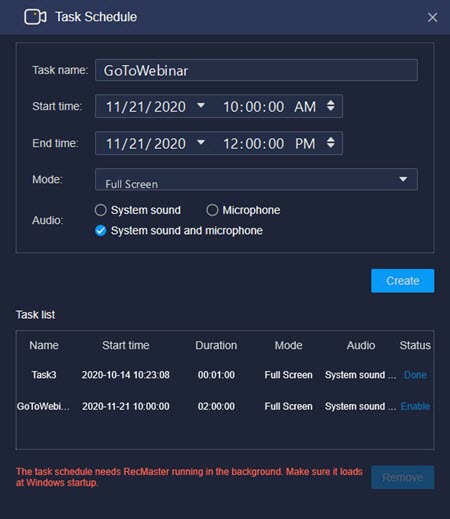Click the camera recorder icon in title bar
Screen dimensions: 450x519
(x=35, y=17)
